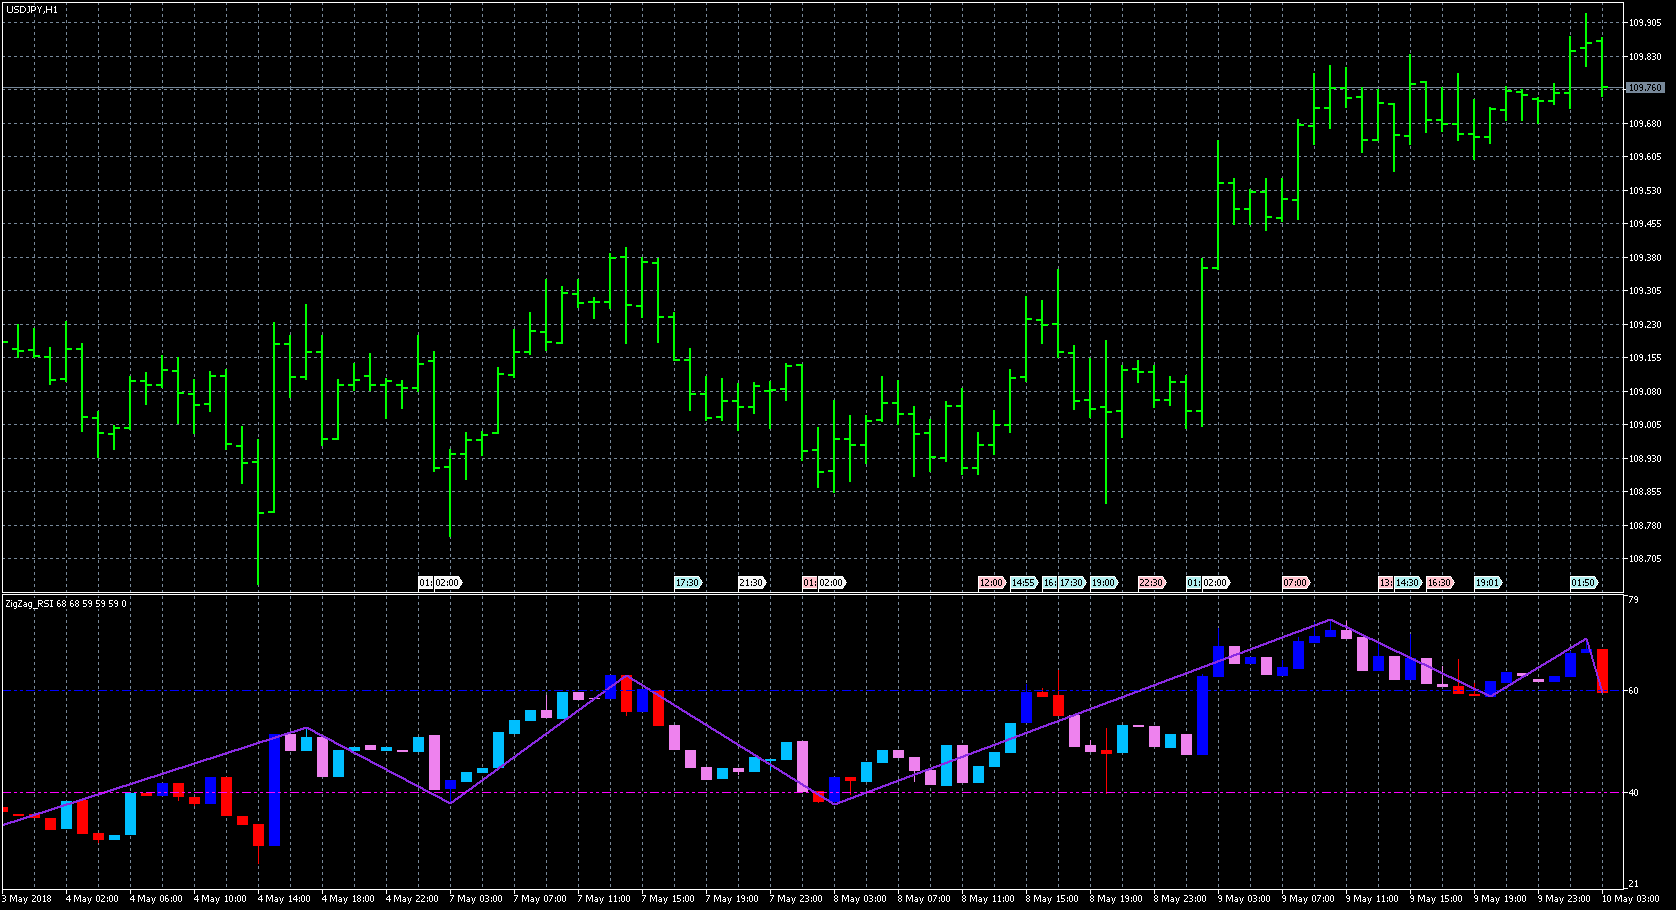Click the 109.905 price scale label
The width and height of the screenshot is (1676, 910).
1645,23
